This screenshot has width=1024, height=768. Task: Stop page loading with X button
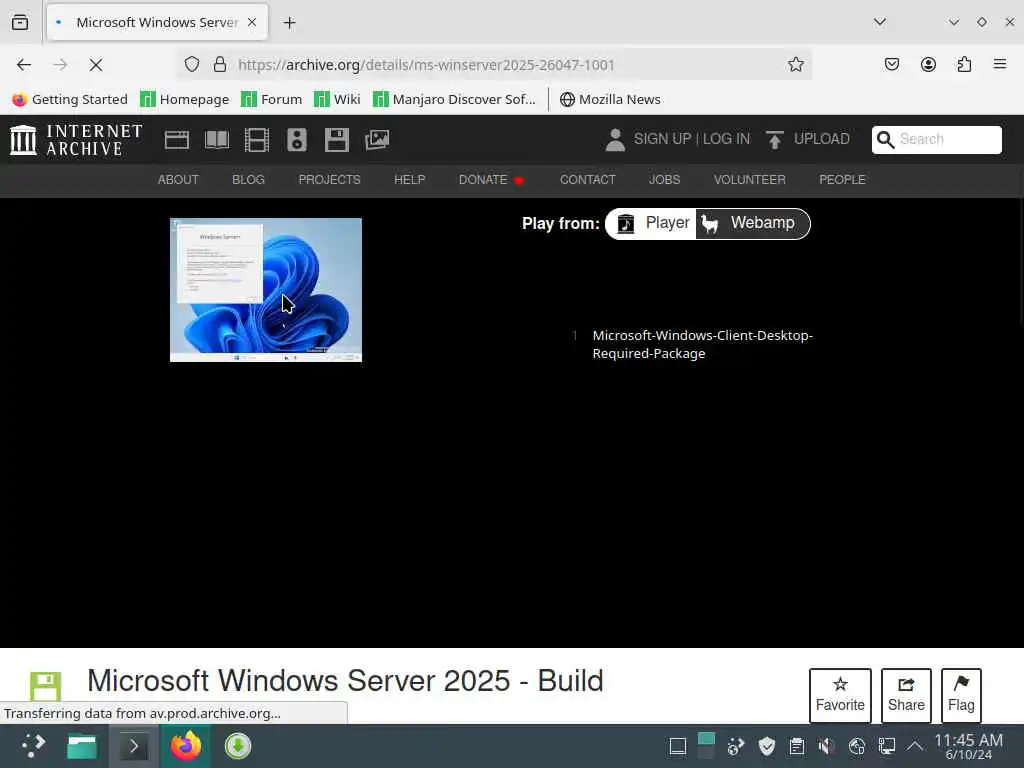pyautogui.click(x=95, y=65)
